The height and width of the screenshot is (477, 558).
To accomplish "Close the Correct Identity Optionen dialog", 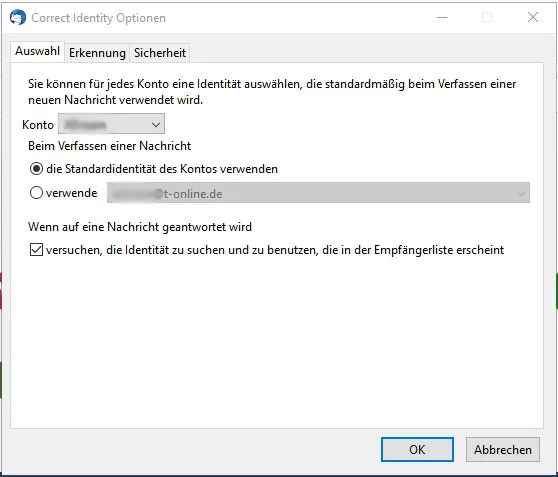I will tap(532, 17).
